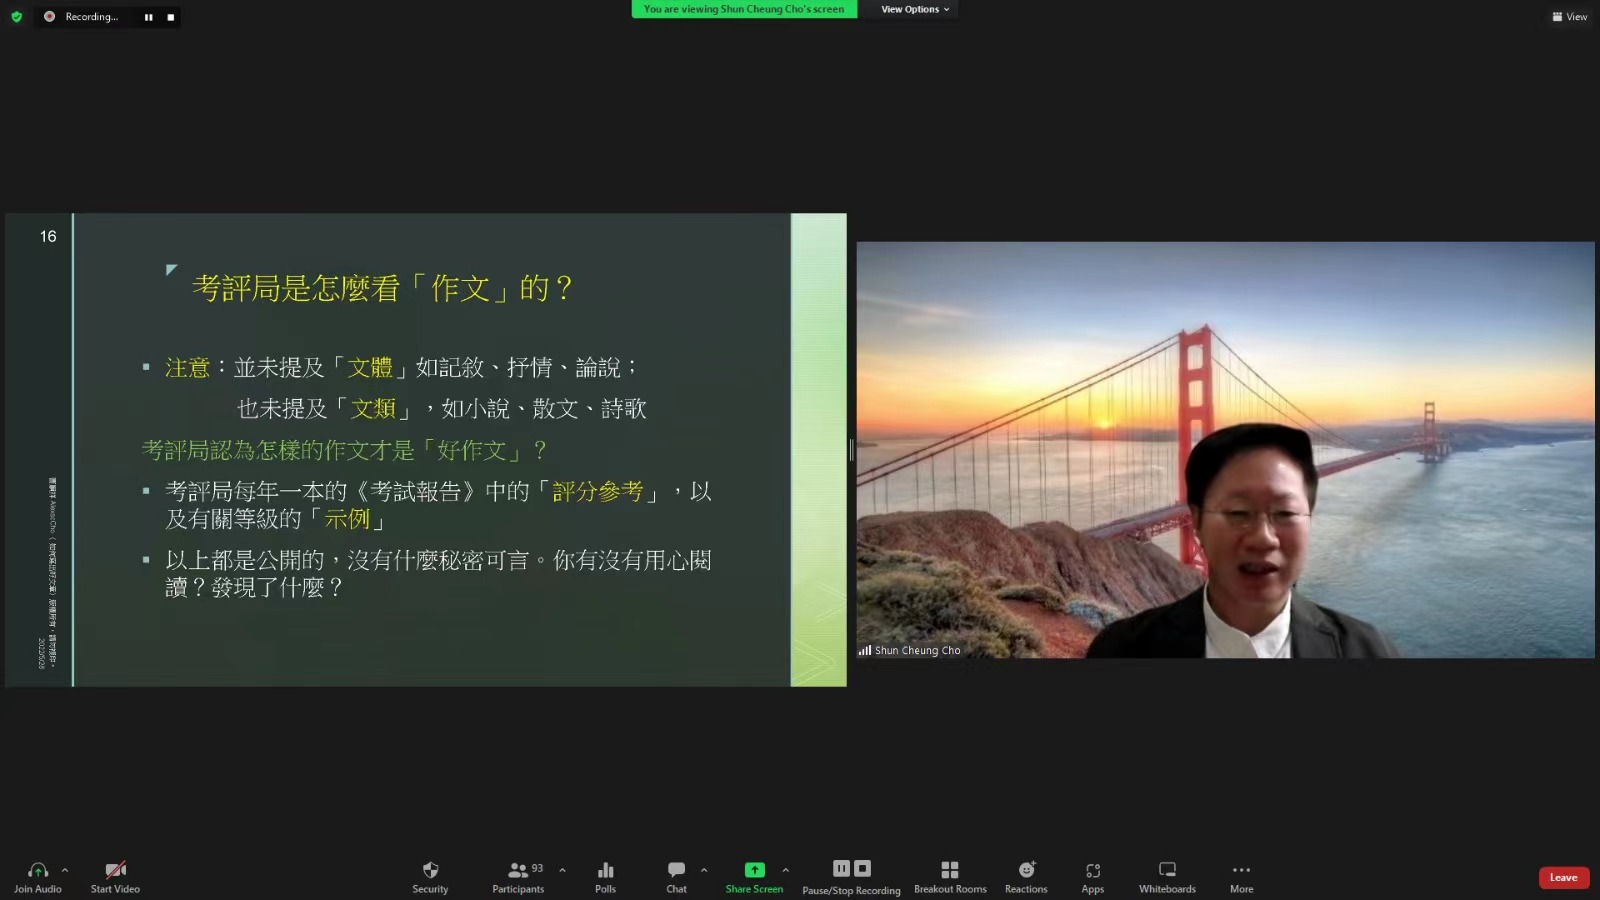The width and height of the screenshot is (1600, 900).
Task: Open Breakout Rooms
Action: point(950,870)
